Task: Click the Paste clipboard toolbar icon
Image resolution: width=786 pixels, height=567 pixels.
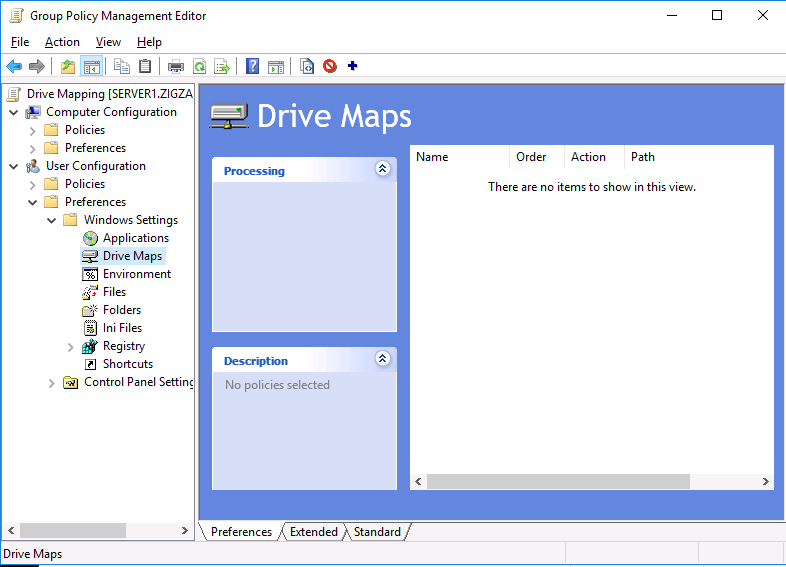Action: point(145,66)
